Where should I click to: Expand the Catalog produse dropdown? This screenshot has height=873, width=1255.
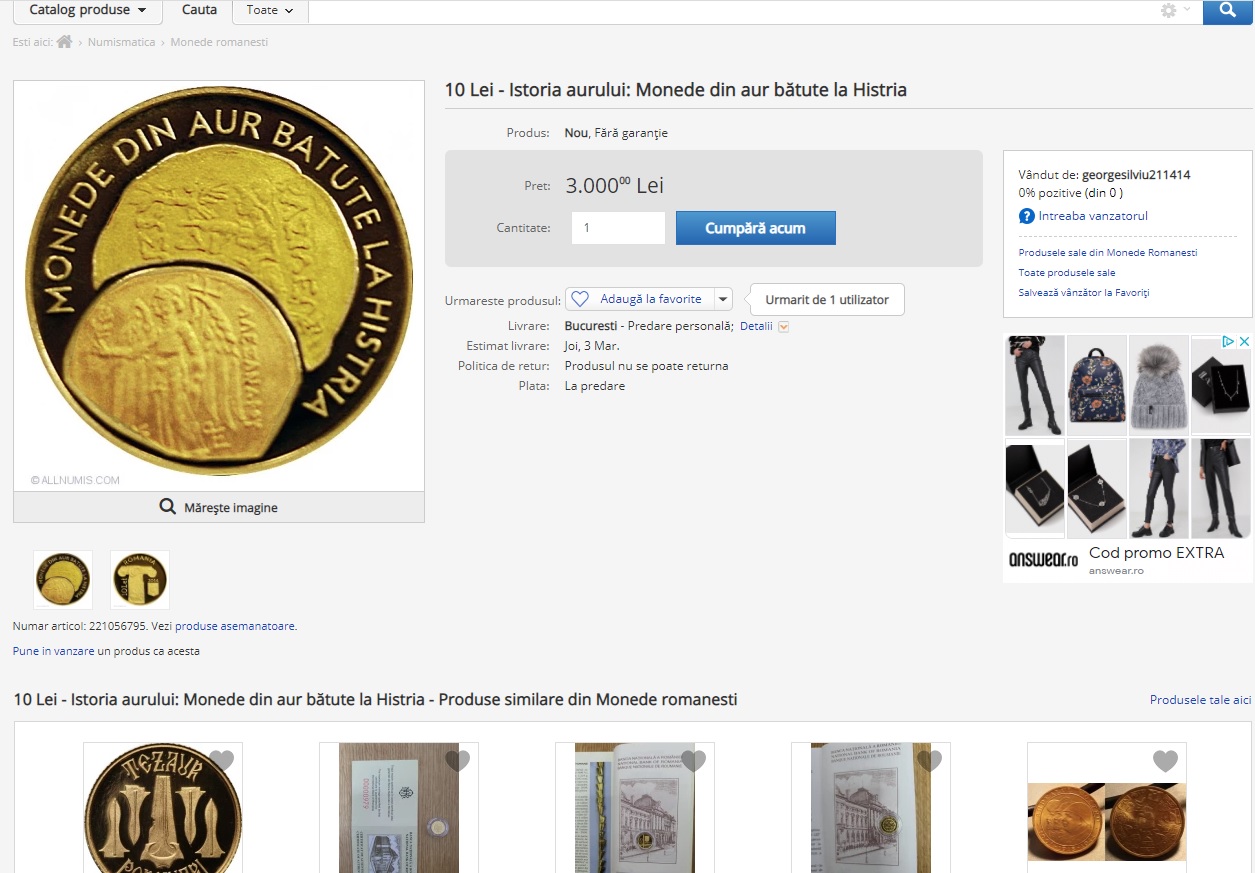(88, 11)
